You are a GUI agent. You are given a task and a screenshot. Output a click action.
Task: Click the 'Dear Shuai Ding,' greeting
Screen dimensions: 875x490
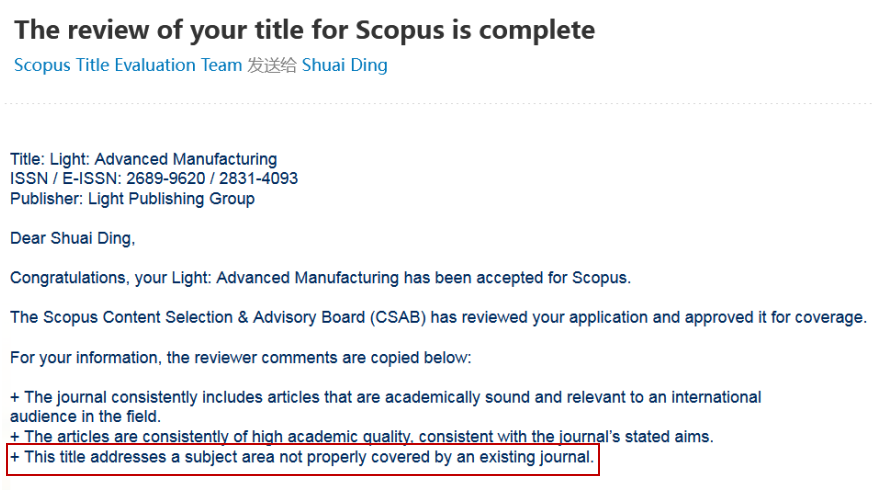[x=72, y=238]
